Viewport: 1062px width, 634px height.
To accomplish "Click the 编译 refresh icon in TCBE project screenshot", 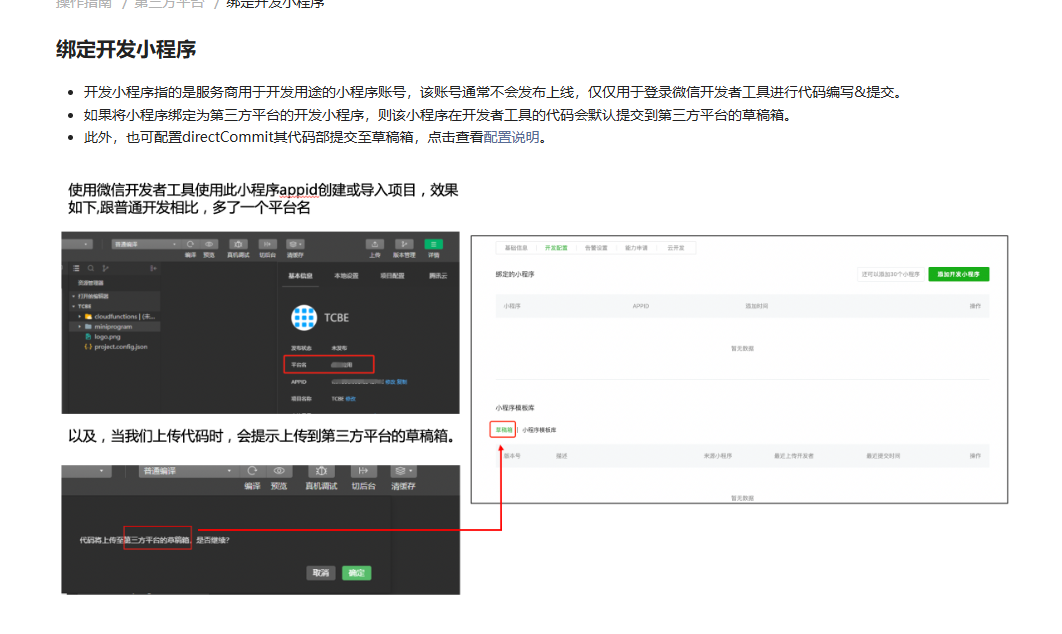I will pos(190,244).
